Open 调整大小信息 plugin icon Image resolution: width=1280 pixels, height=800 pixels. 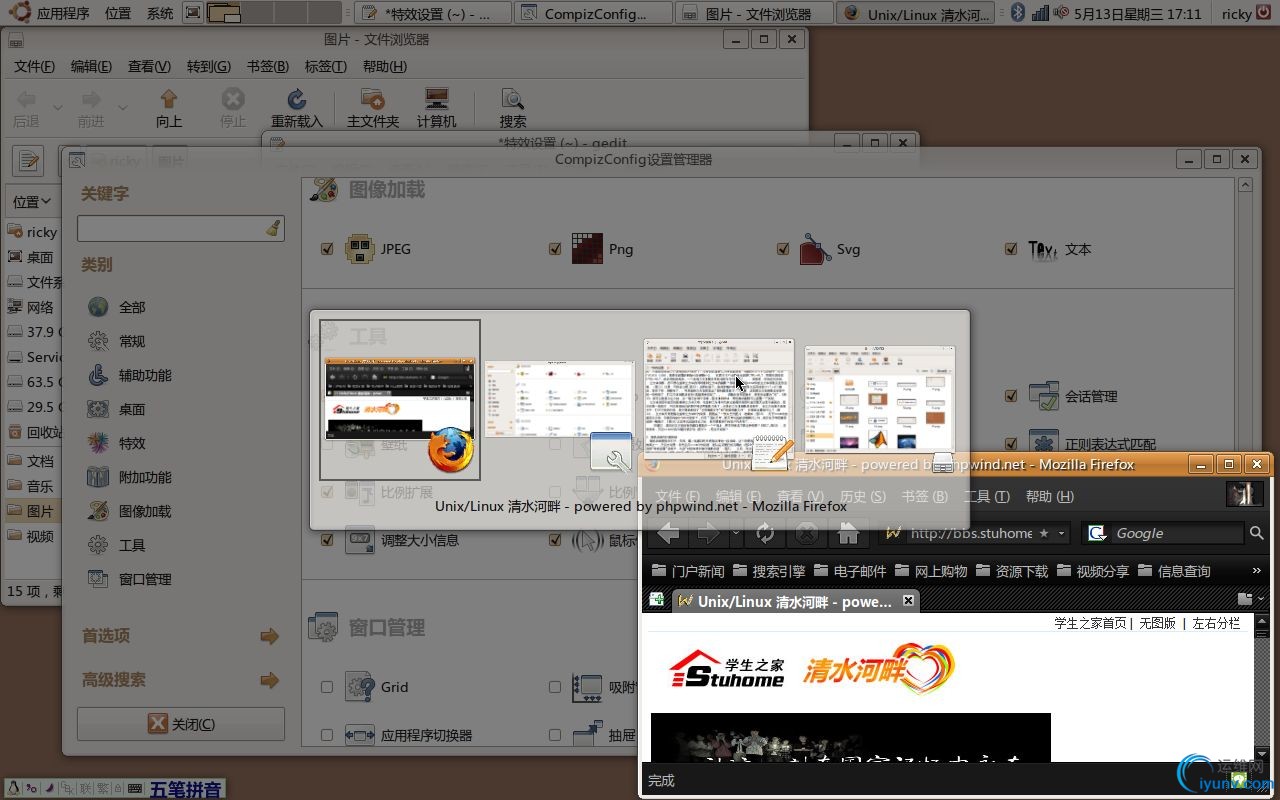(360, 540)
